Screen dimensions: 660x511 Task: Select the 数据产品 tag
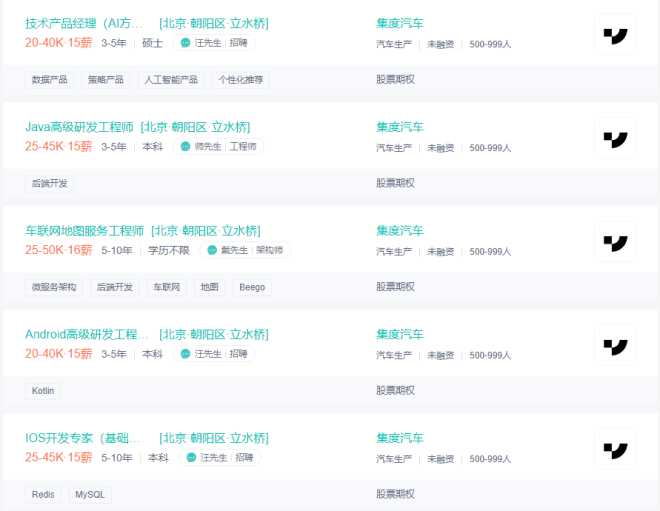point(50,80)
